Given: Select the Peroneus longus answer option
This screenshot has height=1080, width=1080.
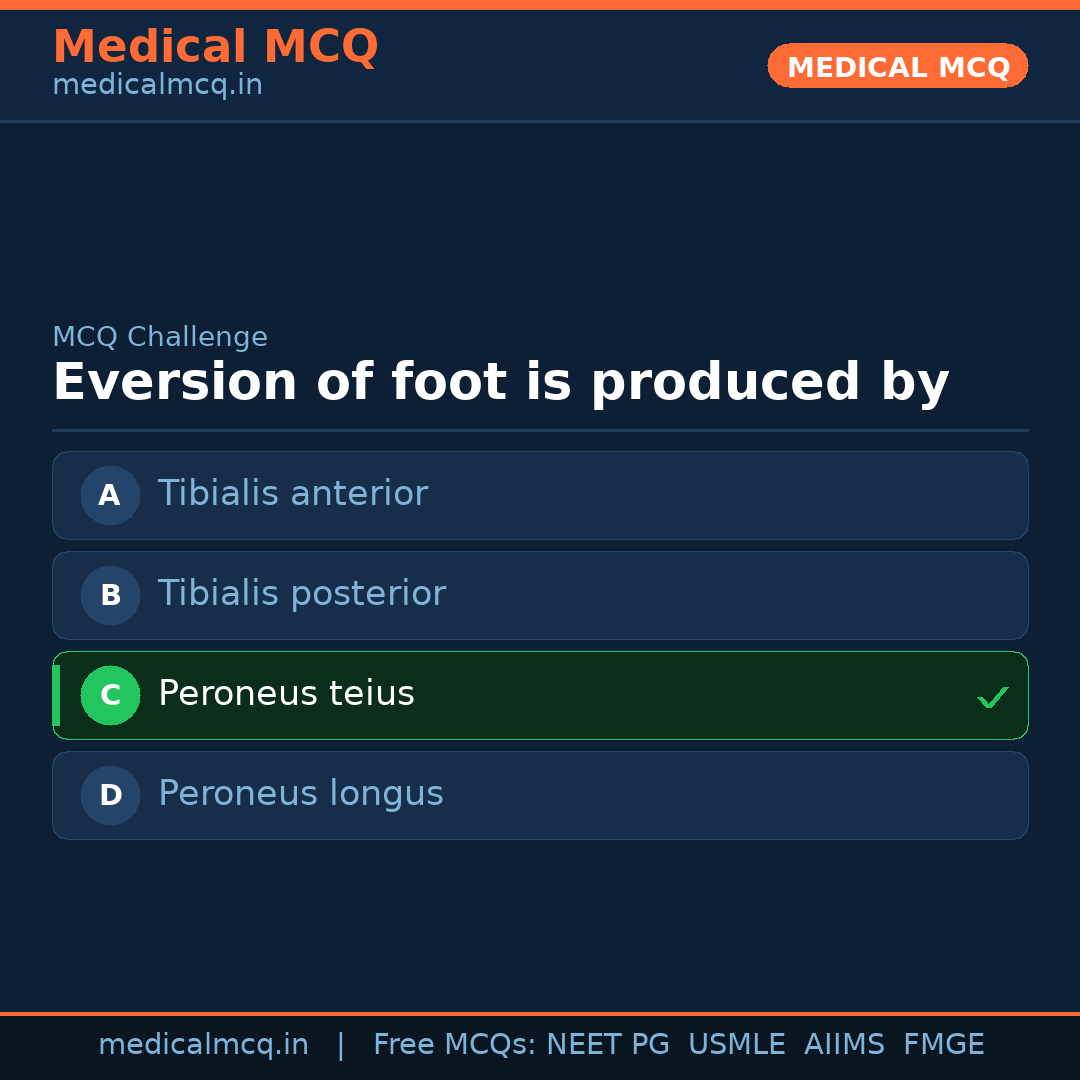Looking at the screenshot, I should [x=540, y=795].
